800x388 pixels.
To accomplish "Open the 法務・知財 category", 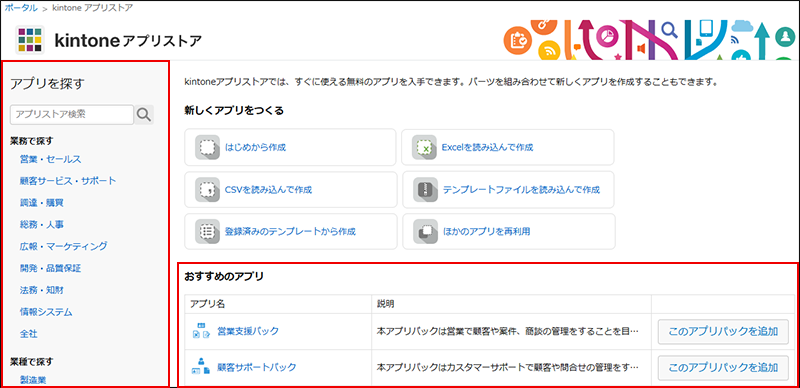I will 42,290.
